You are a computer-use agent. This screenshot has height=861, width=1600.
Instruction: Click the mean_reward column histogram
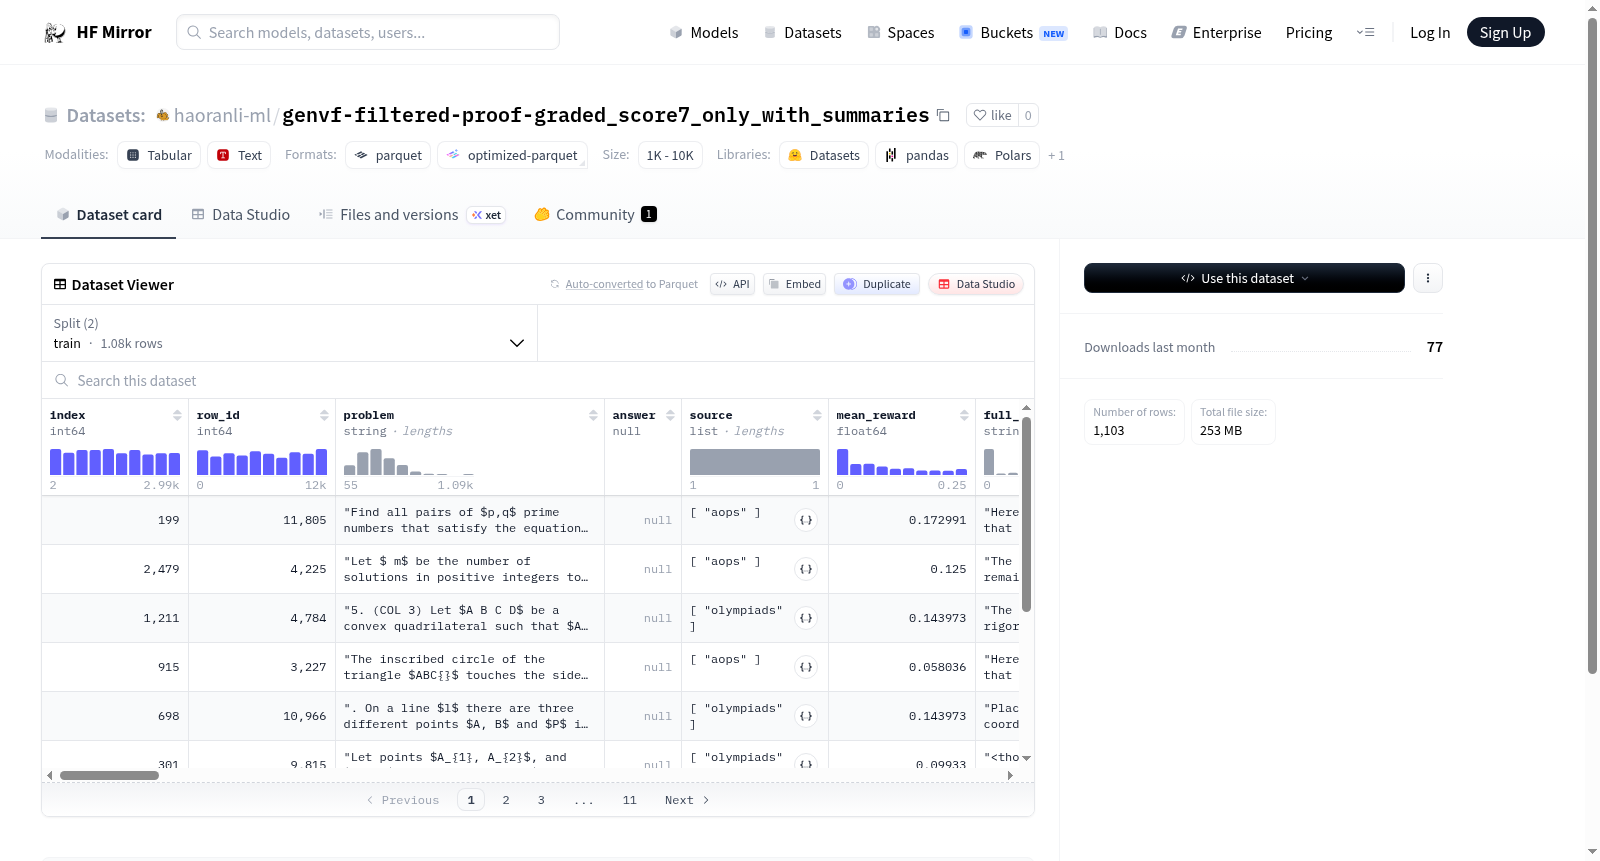[x=902, y=462]
